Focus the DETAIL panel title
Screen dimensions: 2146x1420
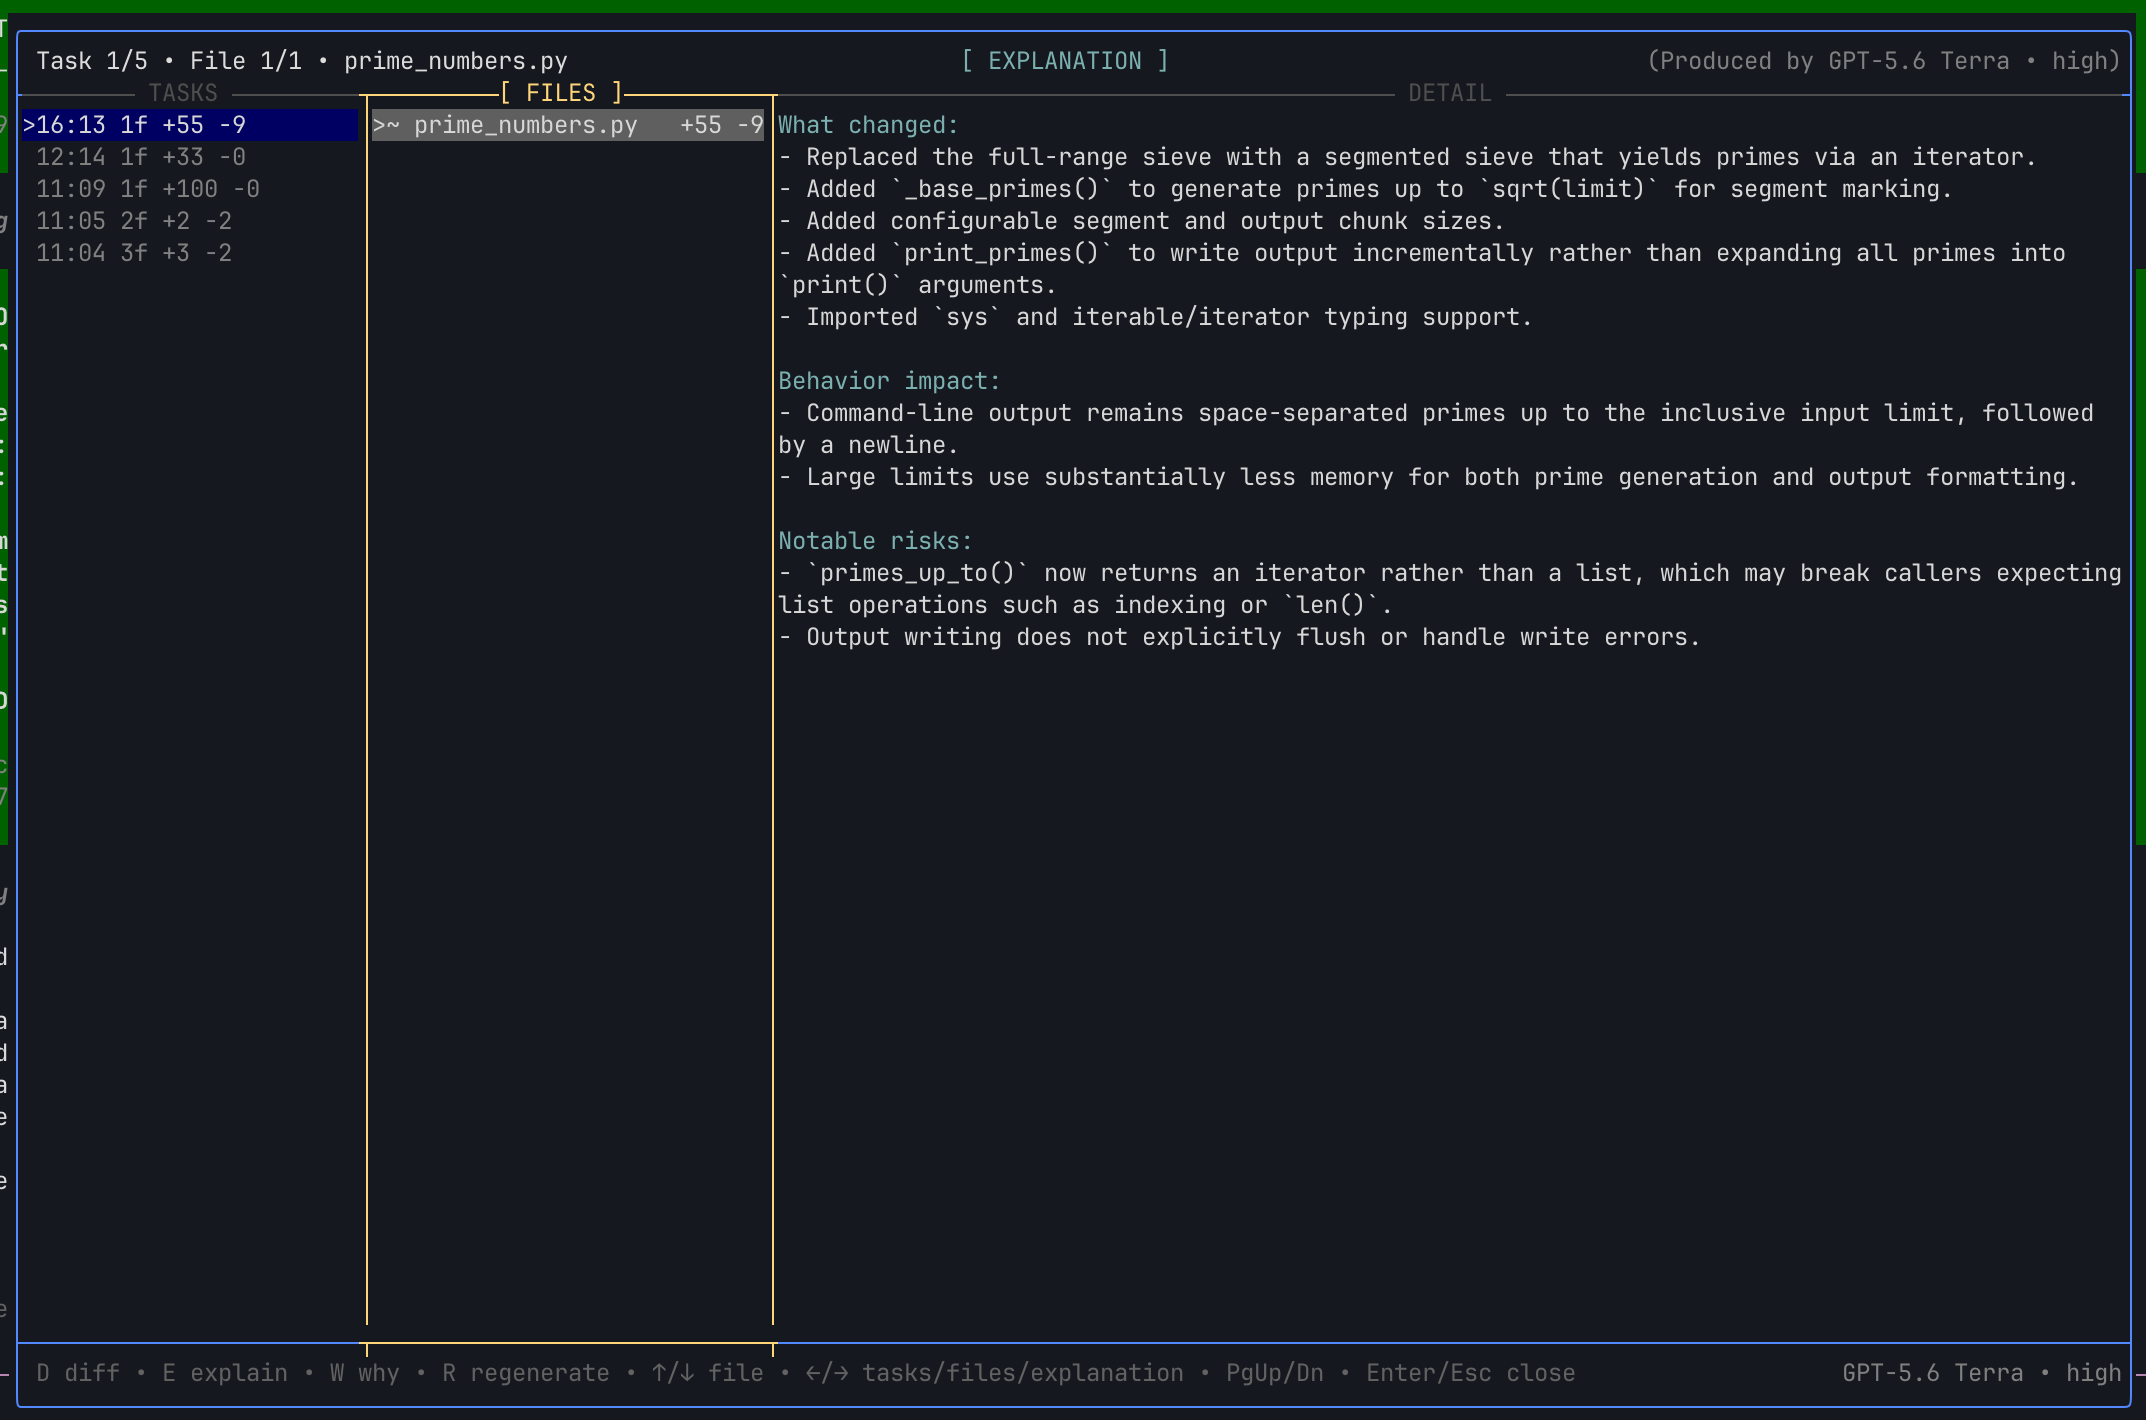1449,93
